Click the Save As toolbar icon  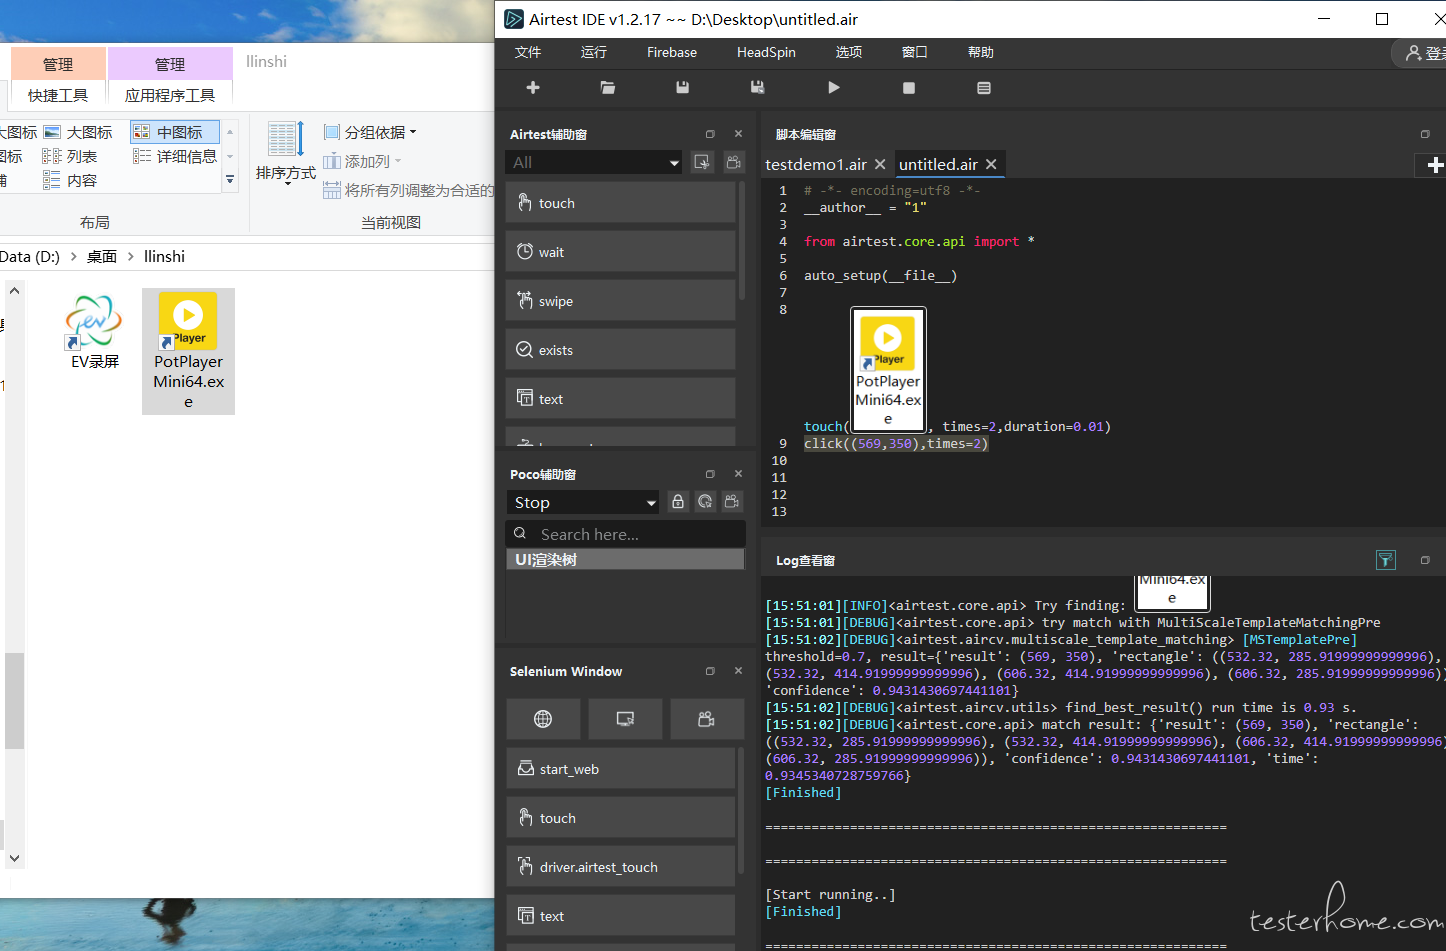click(x=757, y=88)
